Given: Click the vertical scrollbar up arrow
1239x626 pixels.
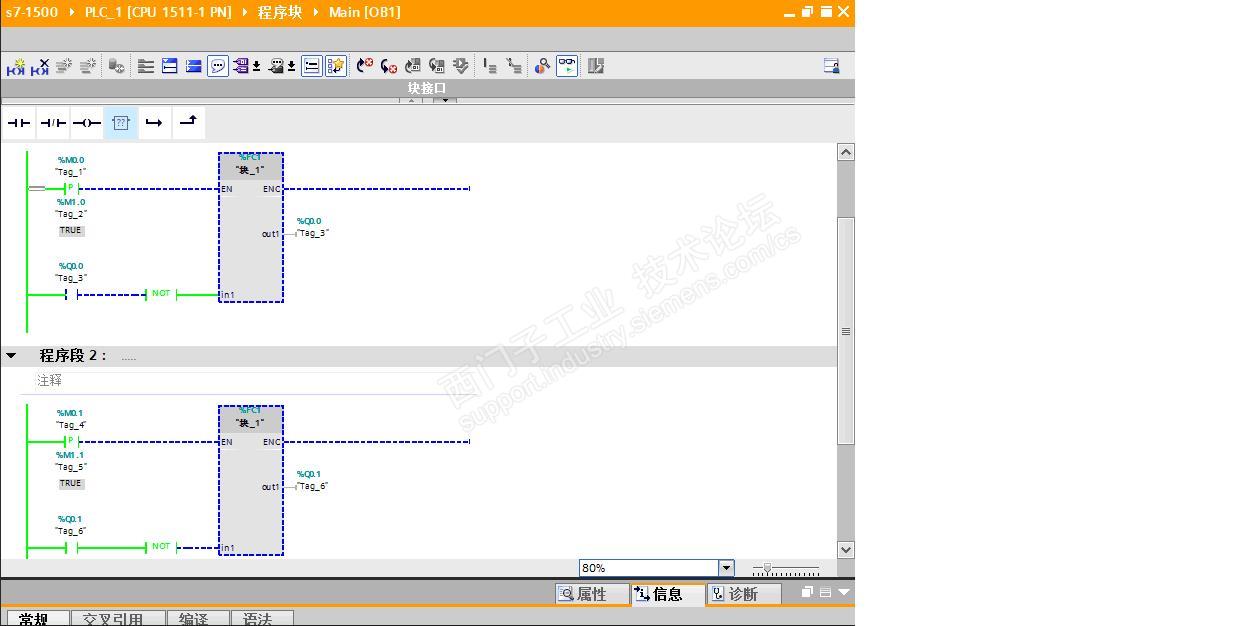Looking at the screenshot, I should pos(845,152).
